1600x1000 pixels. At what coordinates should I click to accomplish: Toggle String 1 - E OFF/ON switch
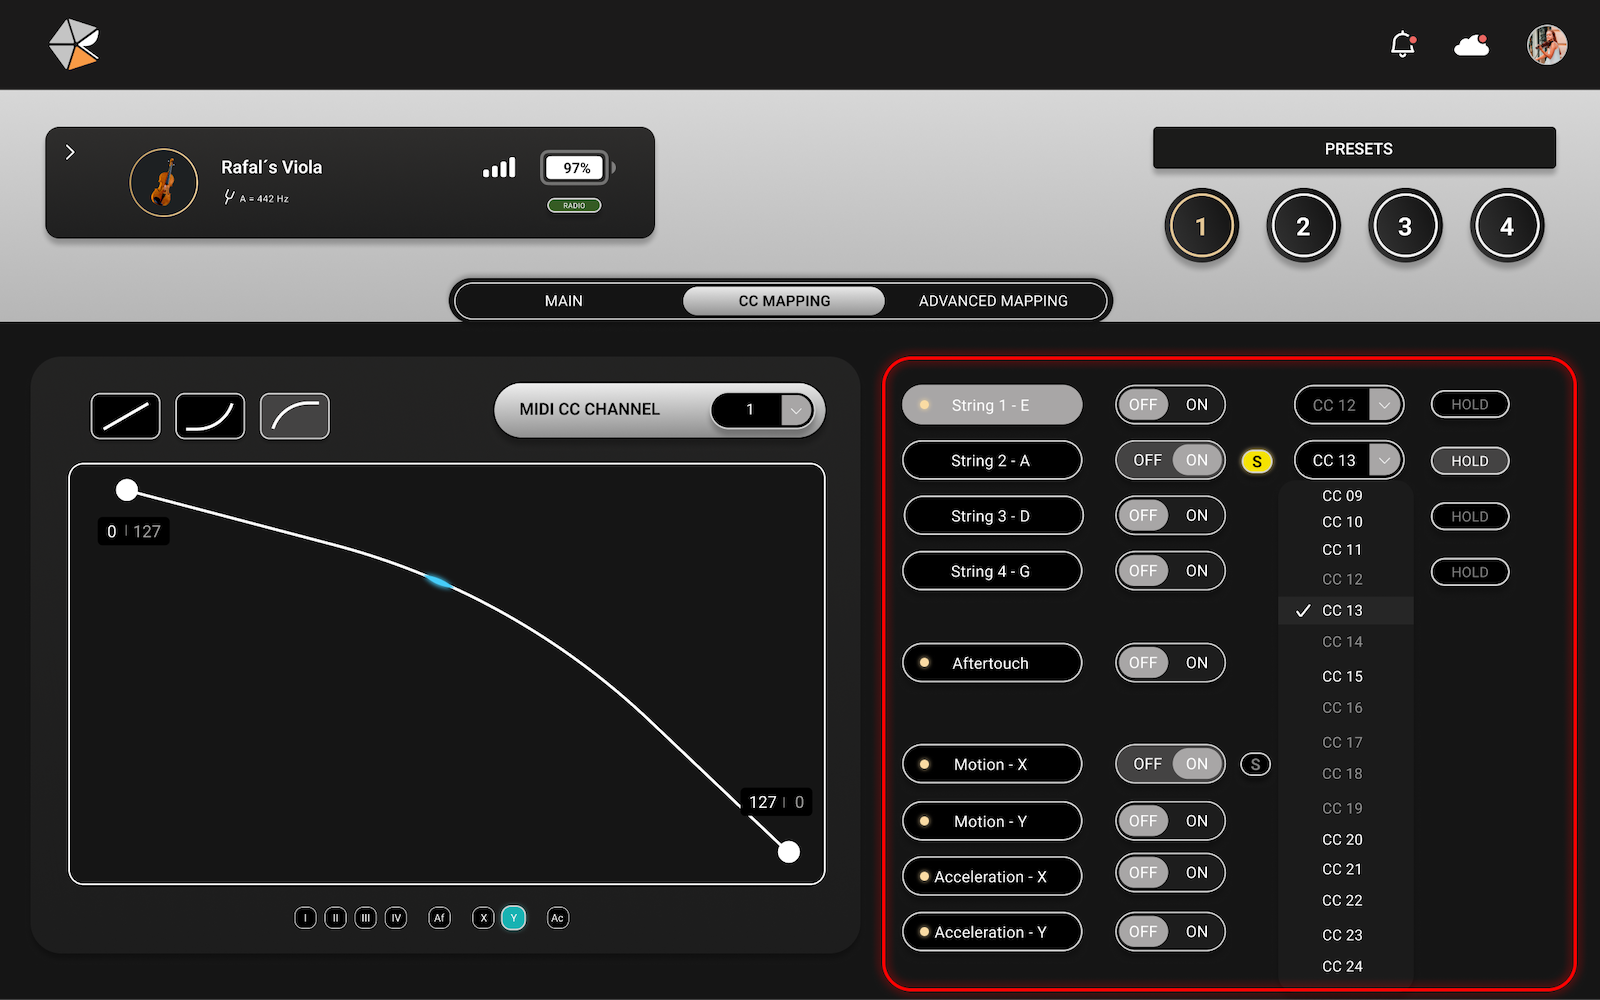(x=1169, y=405)
